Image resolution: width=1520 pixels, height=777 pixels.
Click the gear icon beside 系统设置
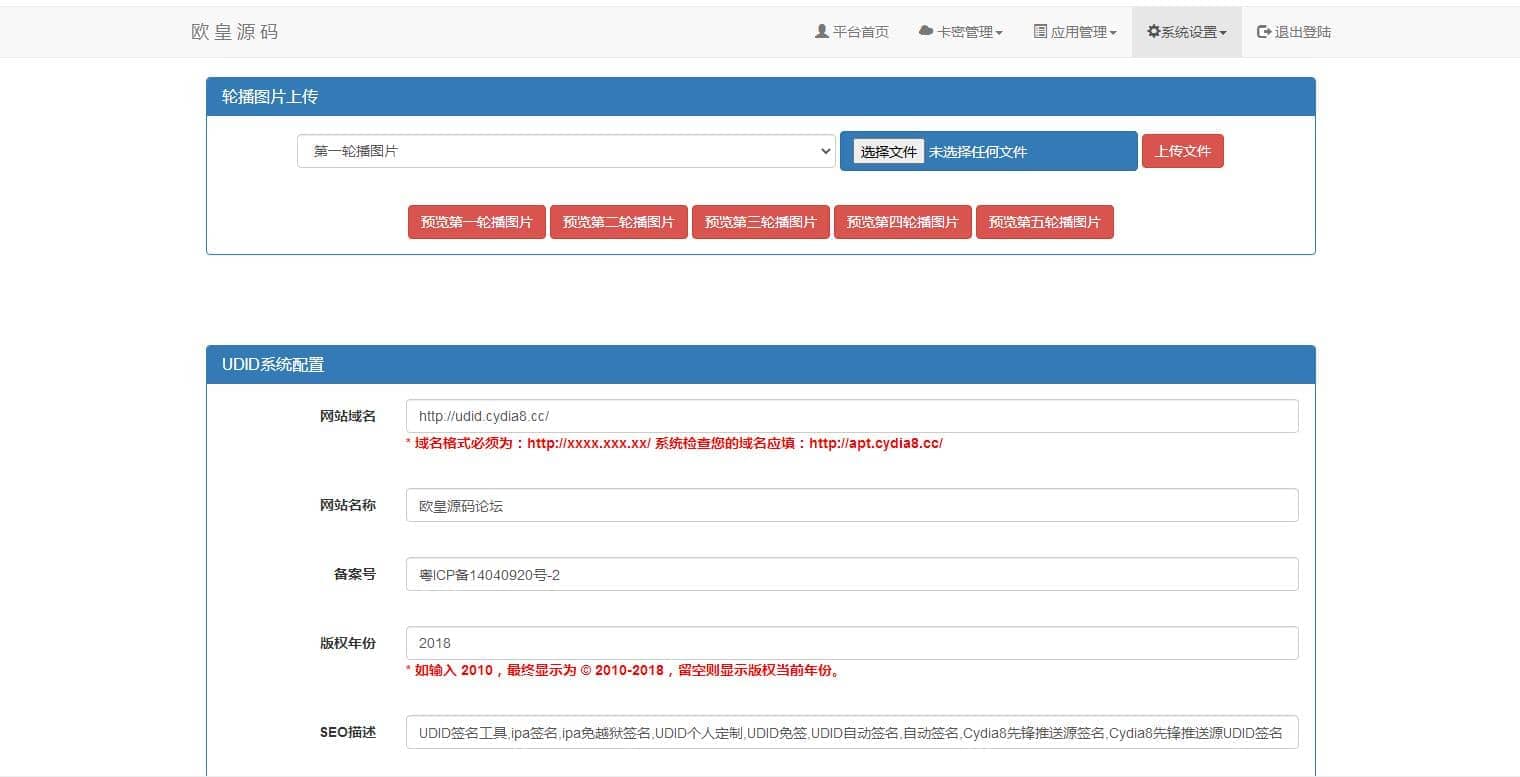point(1153,32)
